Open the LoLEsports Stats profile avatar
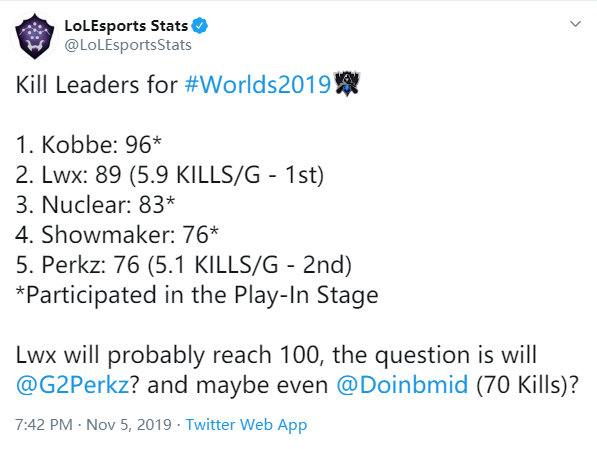The width and height of the screenshot is (597, 449). point(35,36)
